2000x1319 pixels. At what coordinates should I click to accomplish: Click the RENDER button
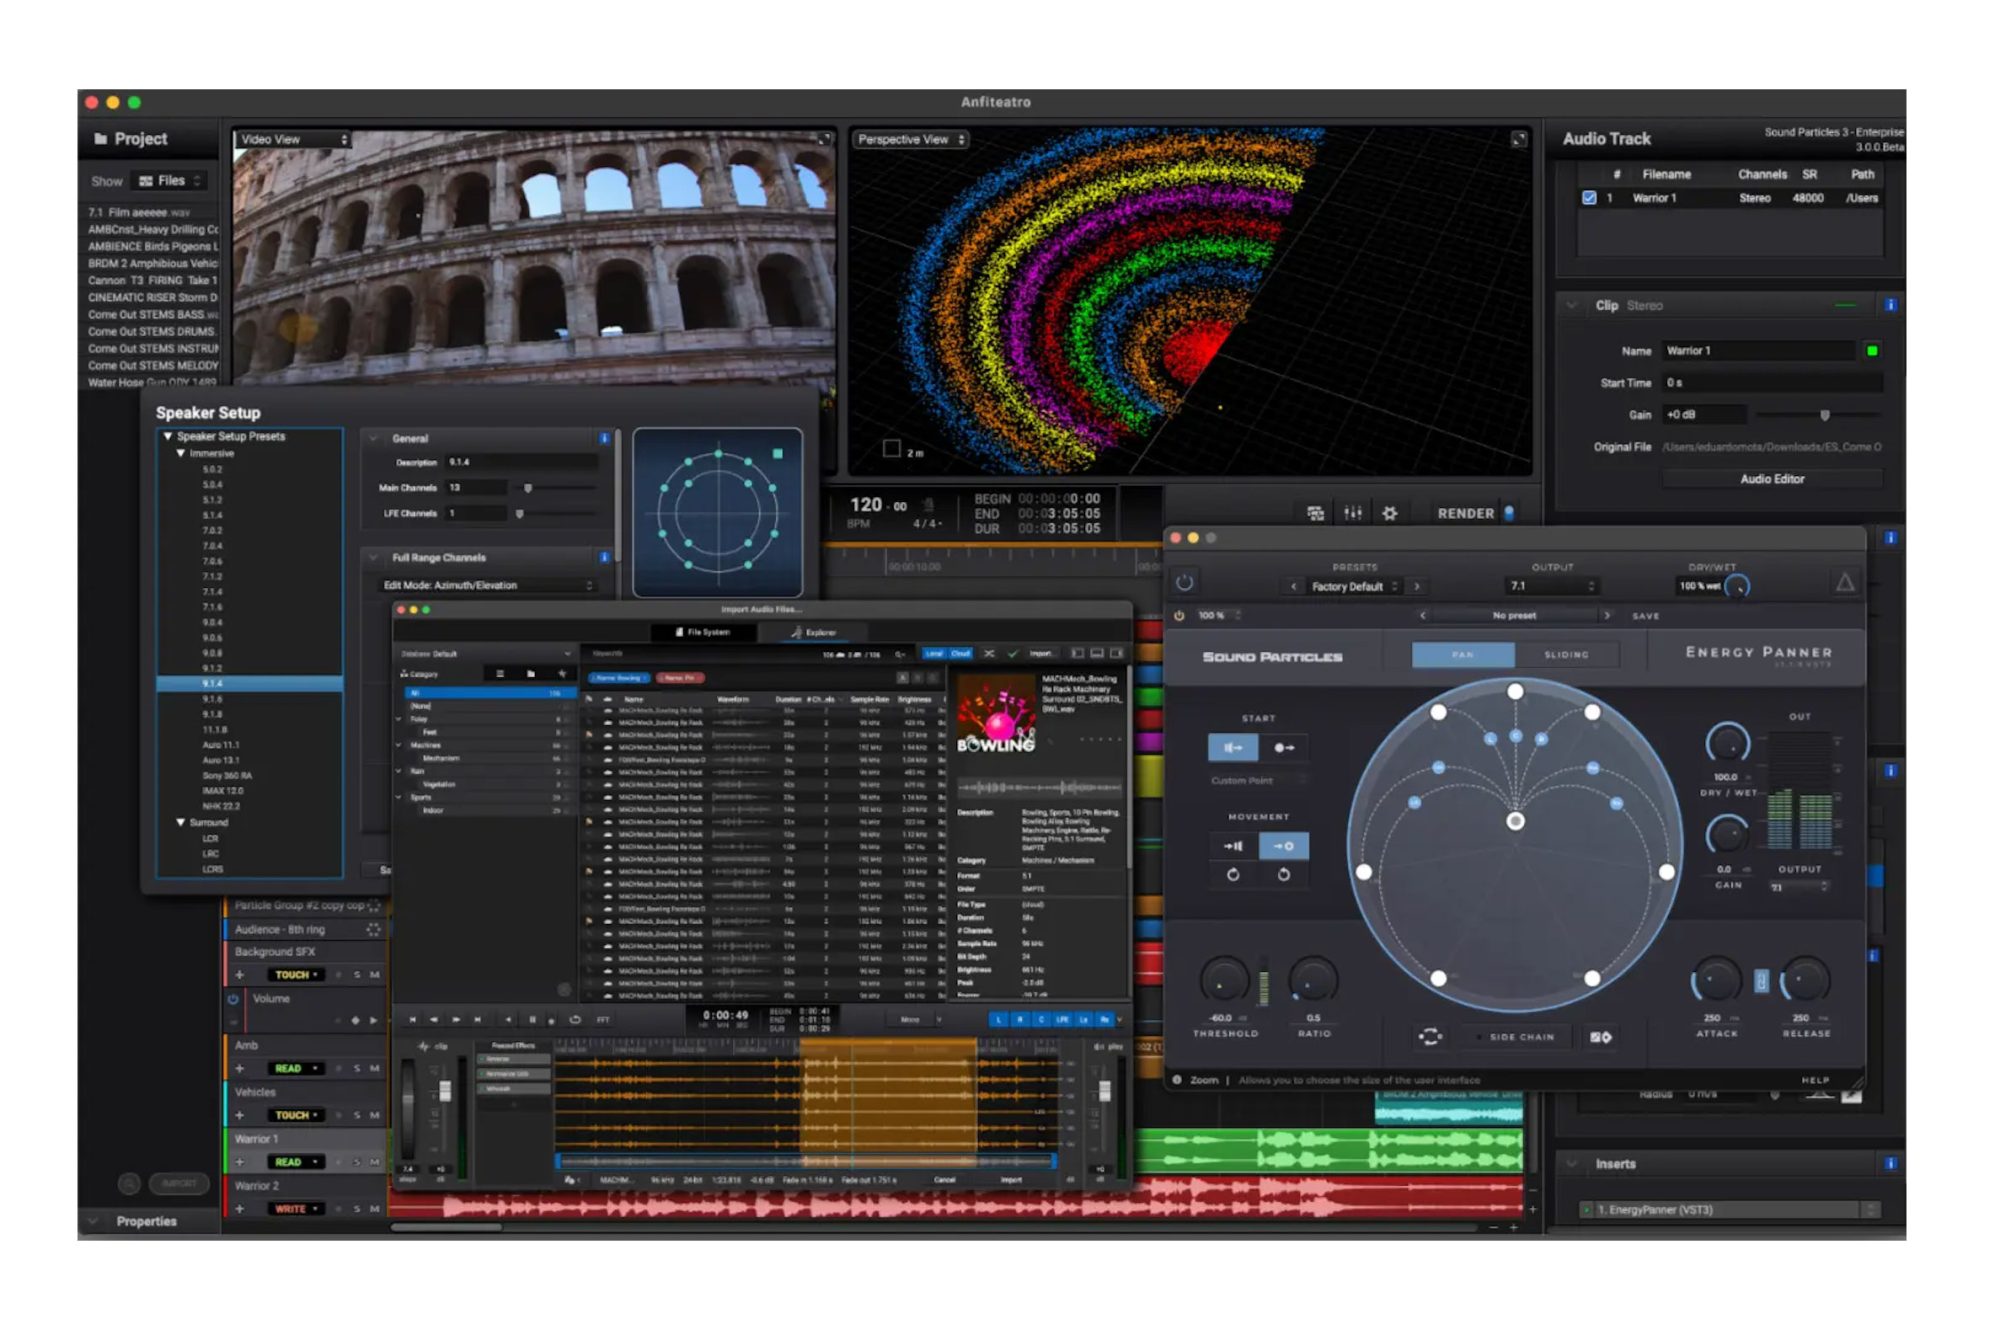(x=1465, y=513)
